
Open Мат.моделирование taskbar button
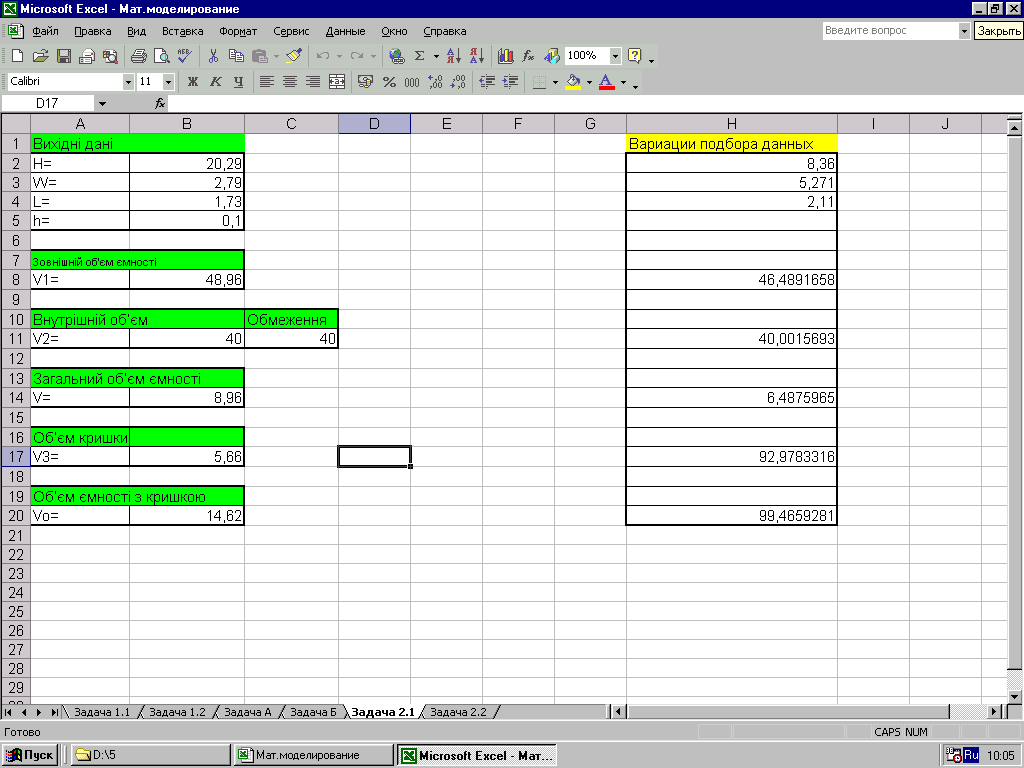[313, 755]
